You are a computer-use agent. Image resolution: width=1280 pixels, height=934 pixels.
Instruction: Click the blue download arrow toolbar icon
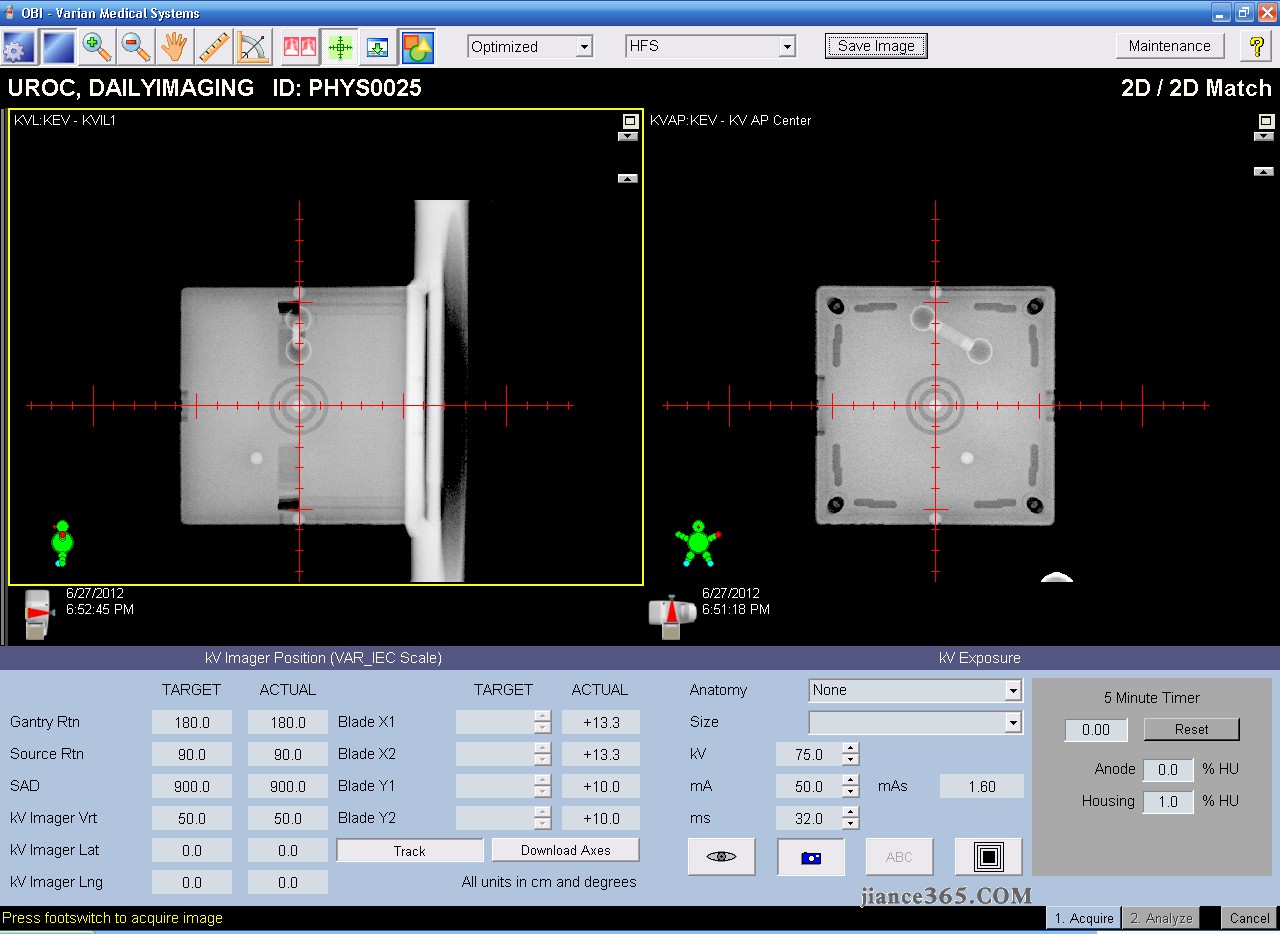(378, 47)
